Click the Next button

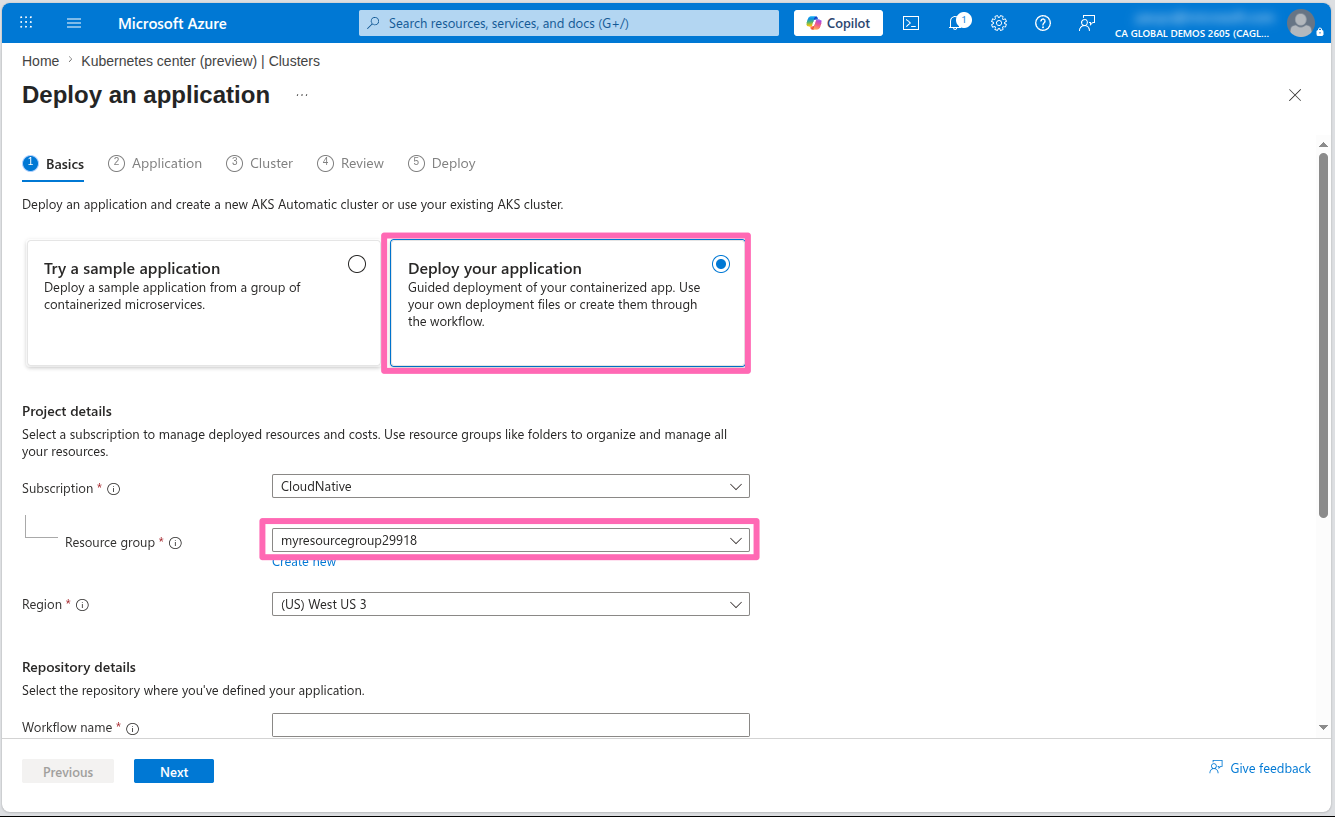coord(174,771)
